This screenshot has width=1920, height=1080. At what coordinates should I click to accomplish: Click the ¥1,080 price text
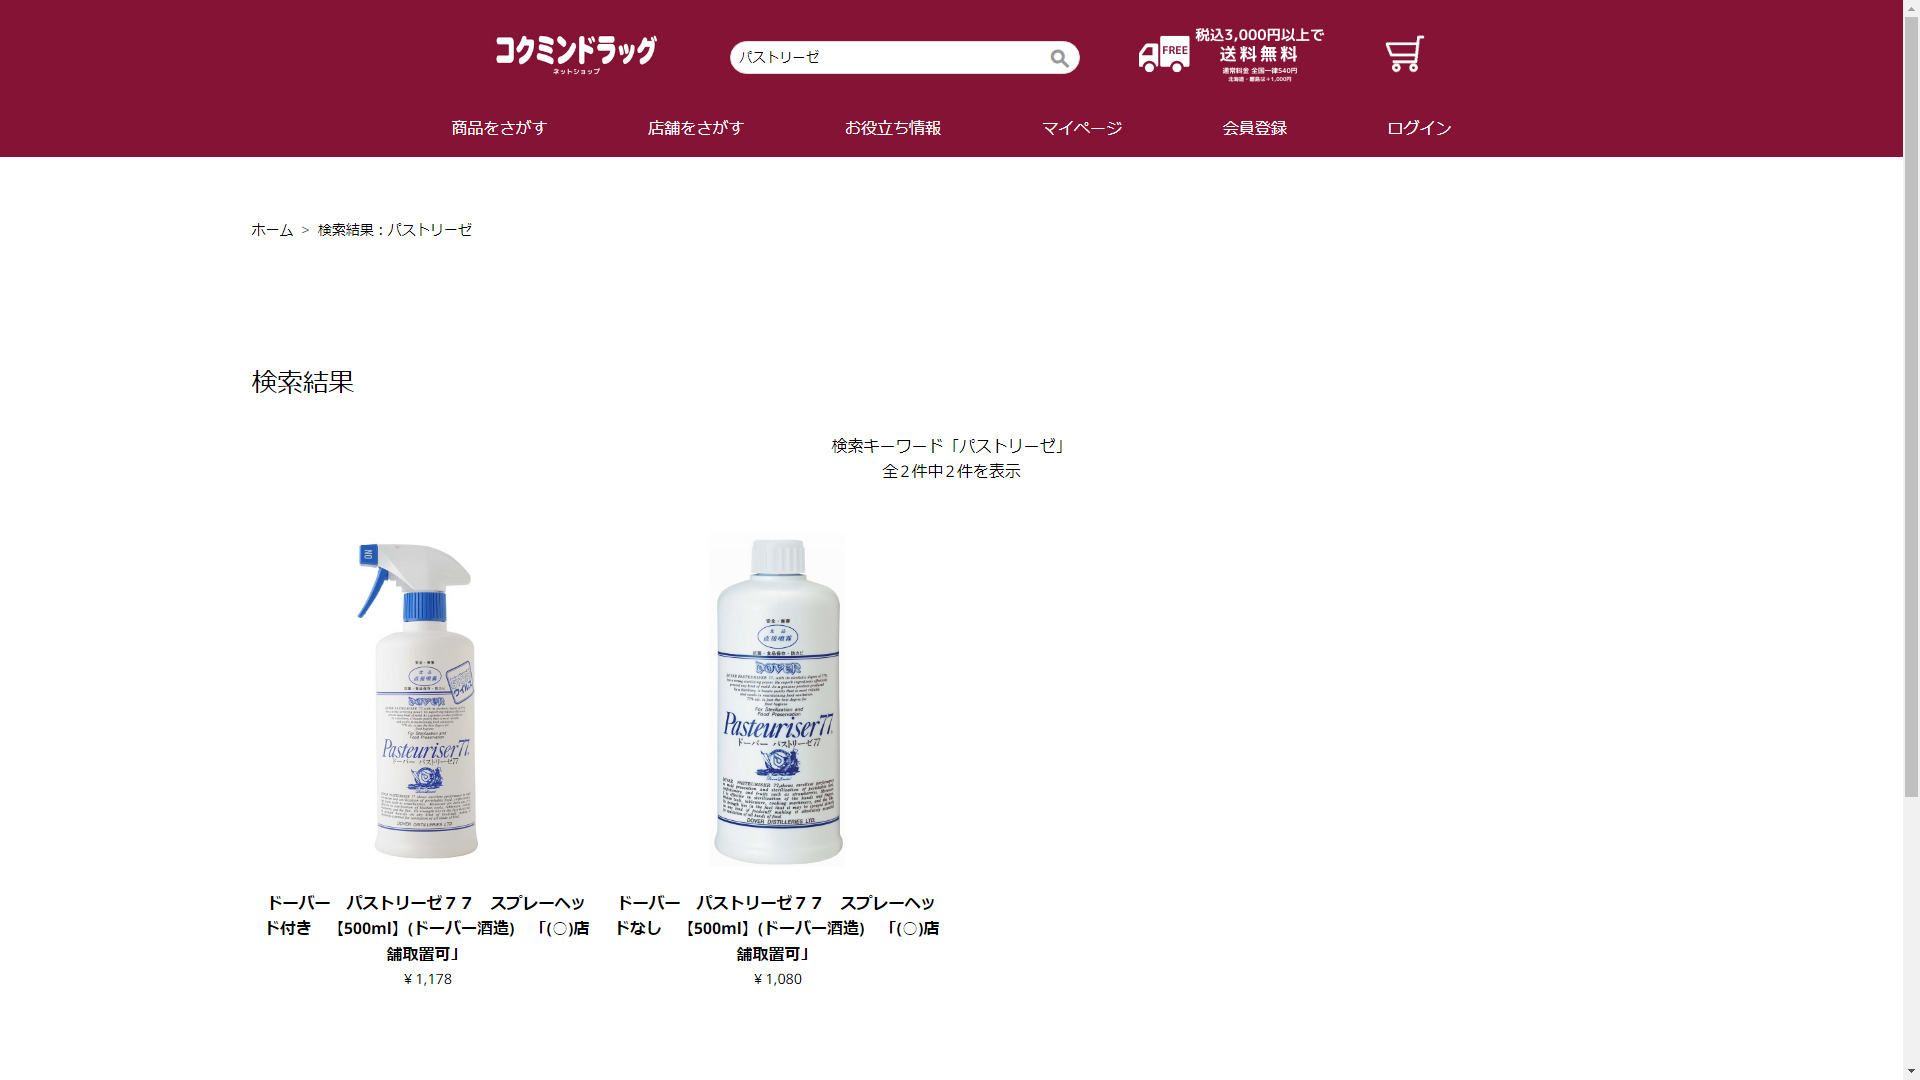pos(777,979)
